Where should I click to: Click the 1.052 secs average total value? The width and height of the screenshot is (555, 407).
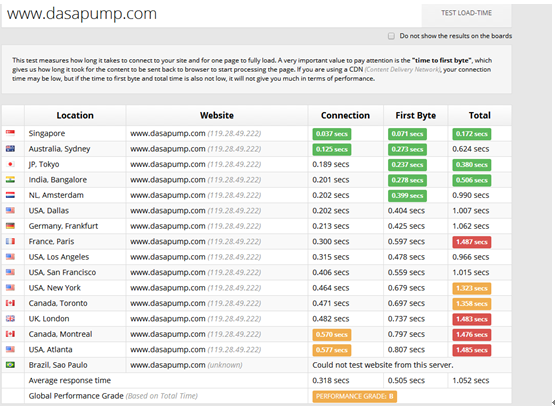[x=471, y=380]
